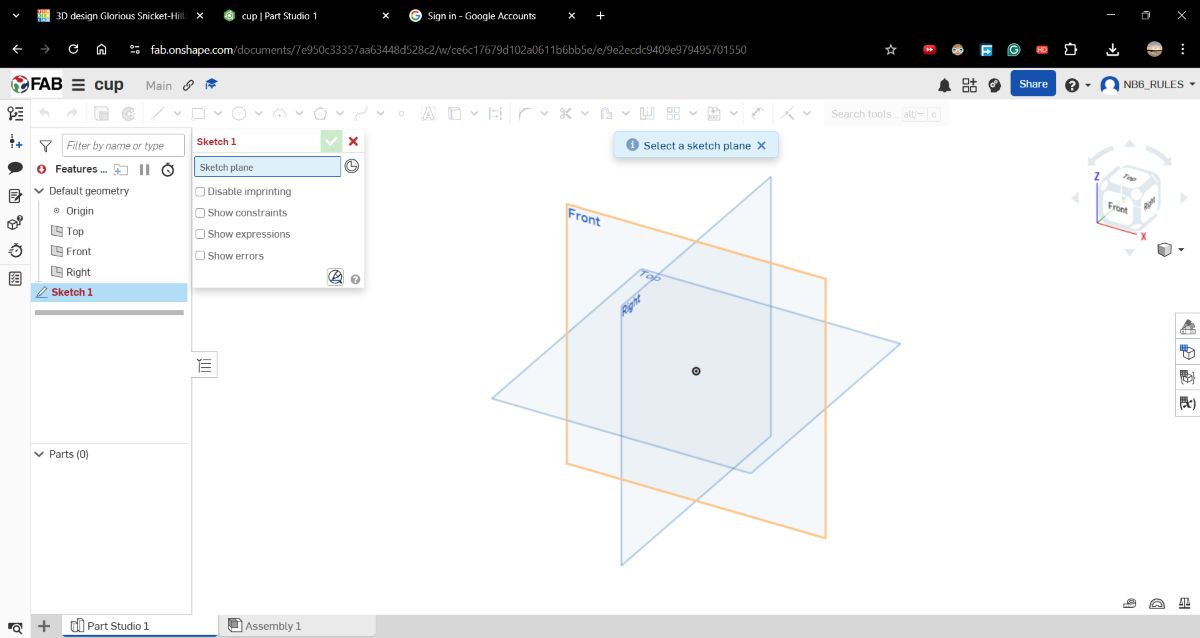Select the greyed Polygon sketch tool

[x=320, y=113]
